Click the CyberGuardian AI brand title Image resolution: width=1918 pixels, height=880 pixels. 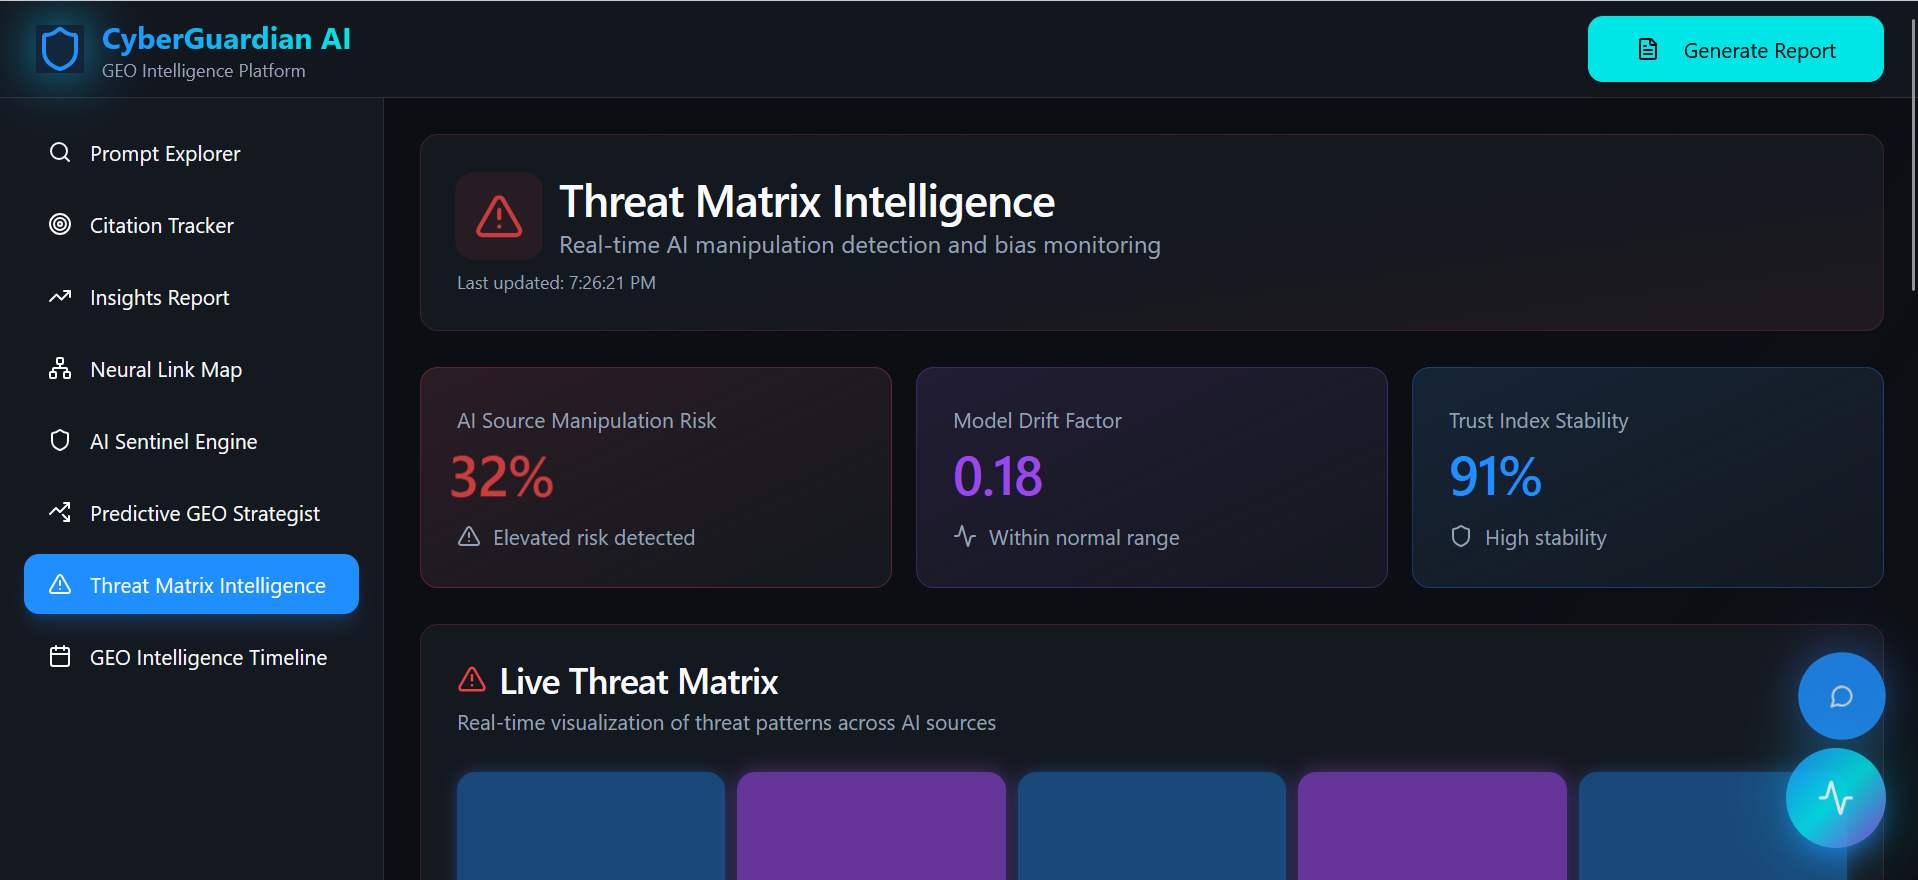click(x=226, y=38)
